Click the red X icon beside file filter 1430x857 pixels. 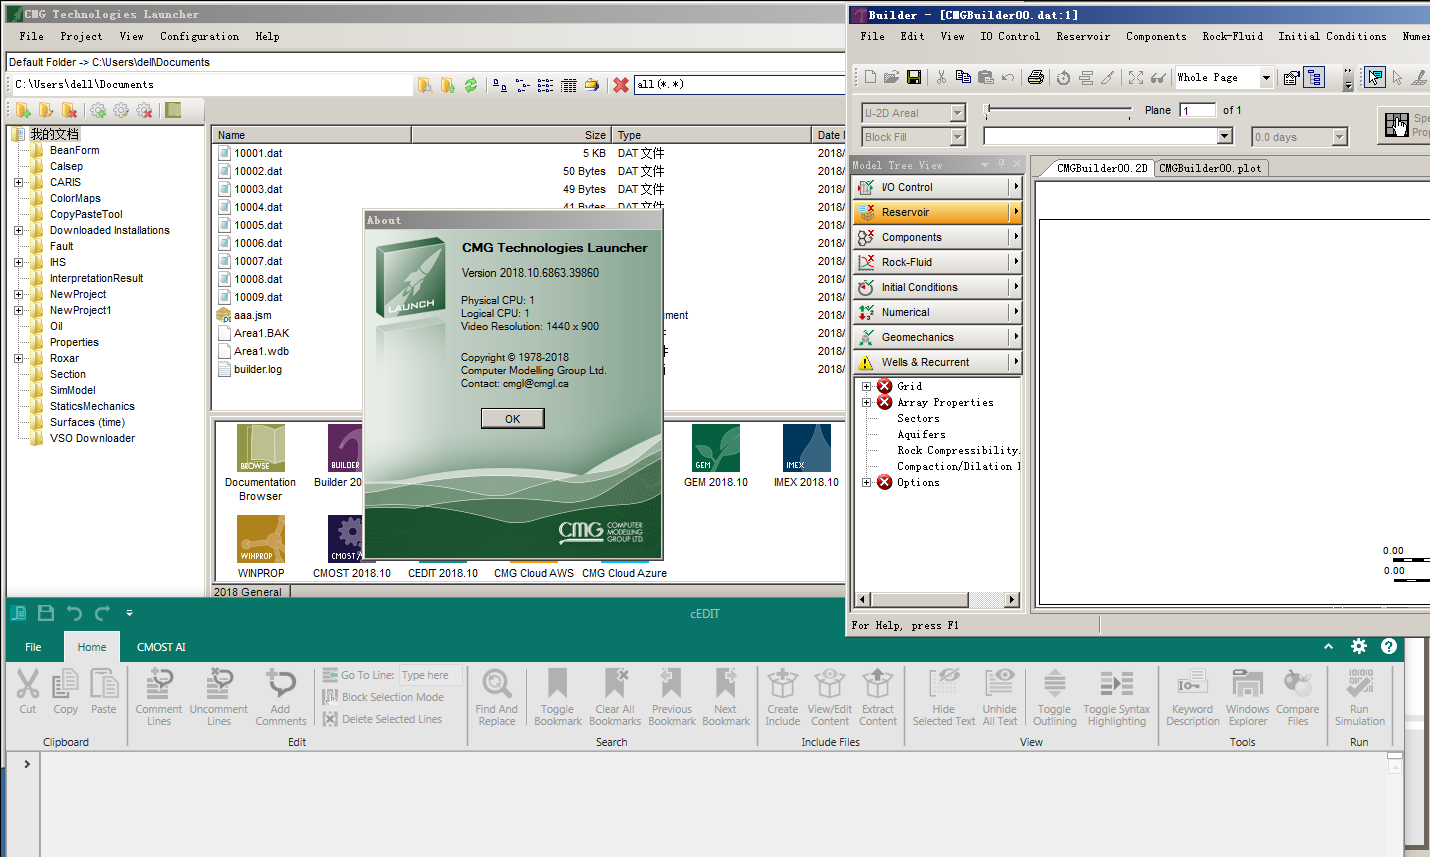coord(621,85)
